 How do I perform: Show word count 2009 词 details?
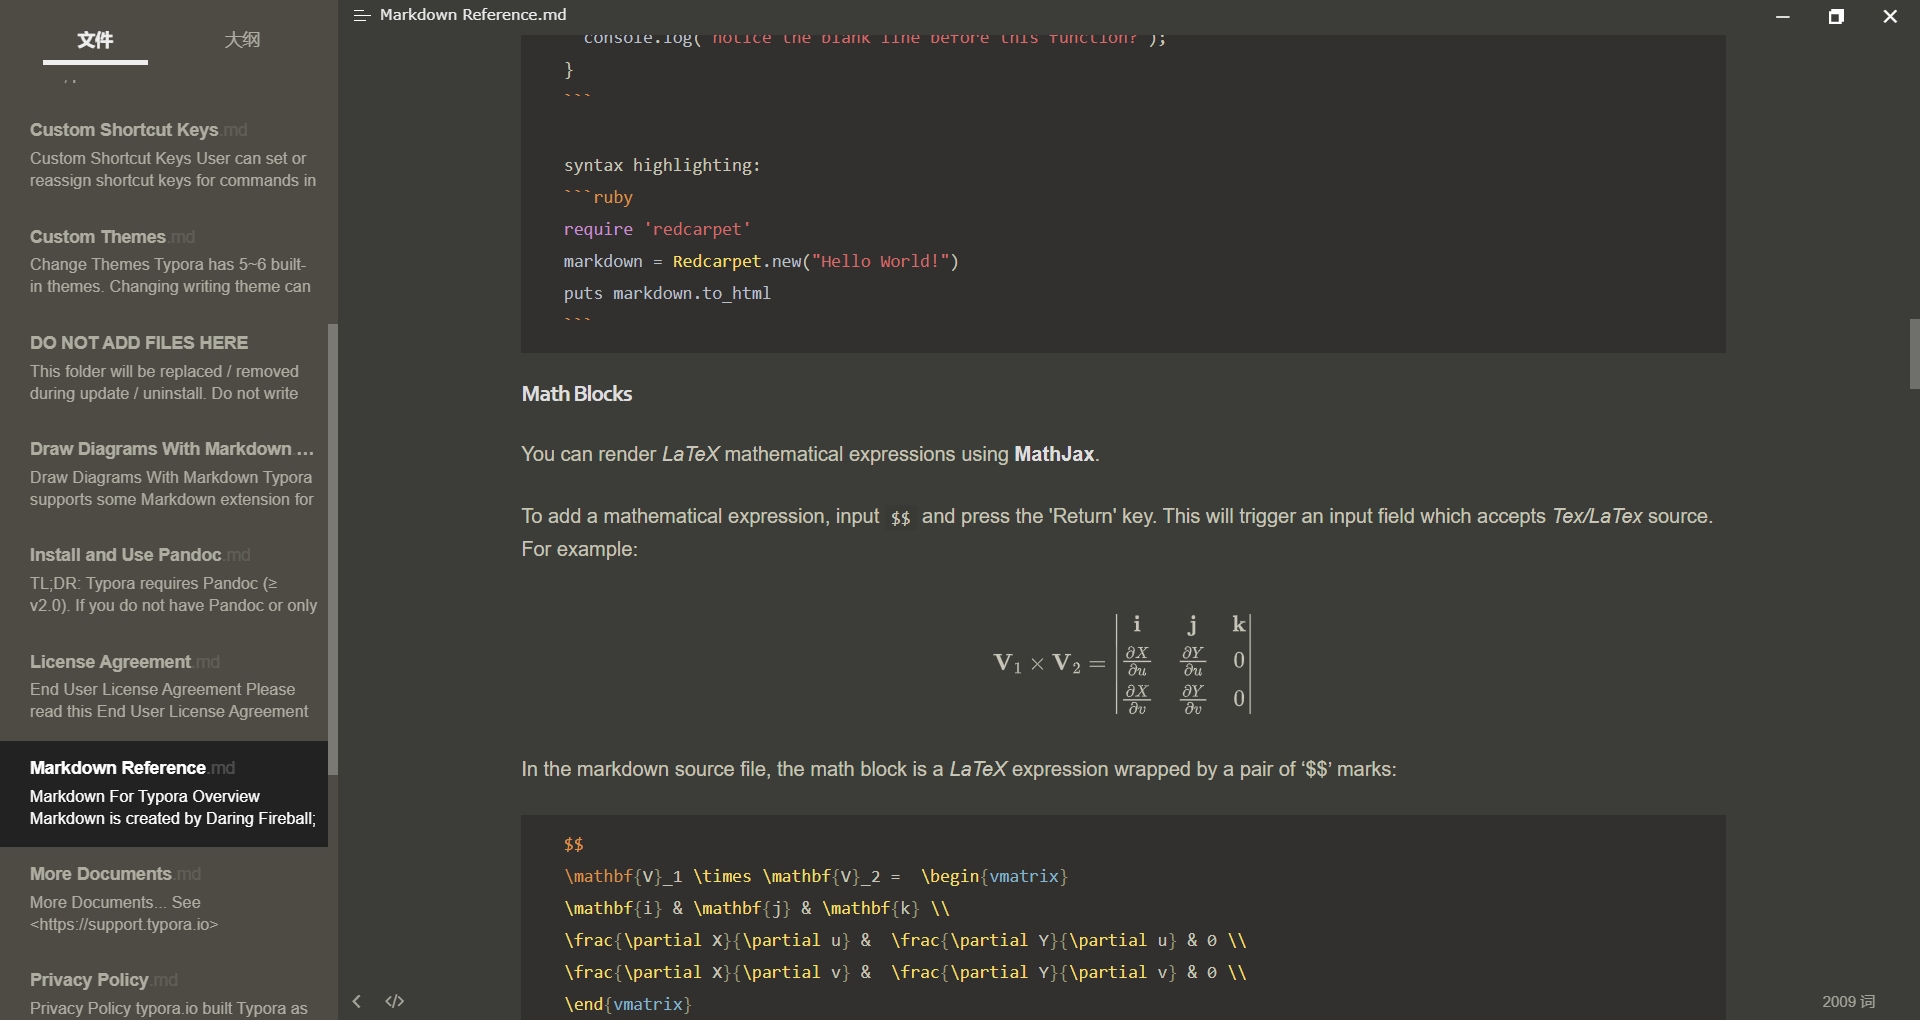point(1848,1001)
